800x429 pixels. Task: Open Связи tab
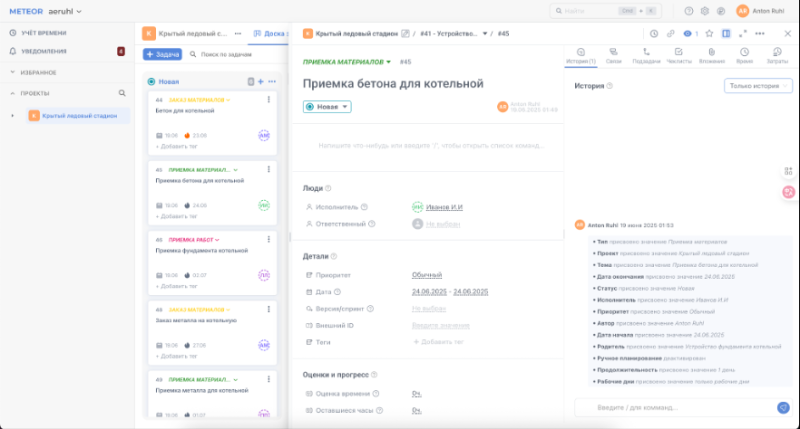click(x=613, y=56)
